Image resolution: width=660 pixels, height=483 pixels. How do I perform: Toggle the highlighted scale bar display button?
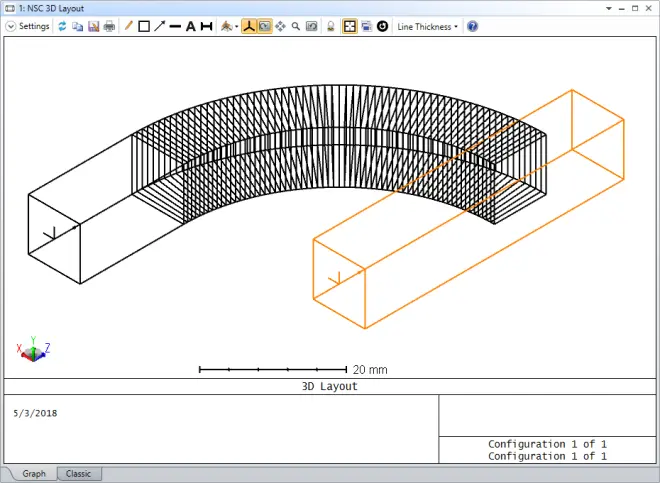point(265,27)
